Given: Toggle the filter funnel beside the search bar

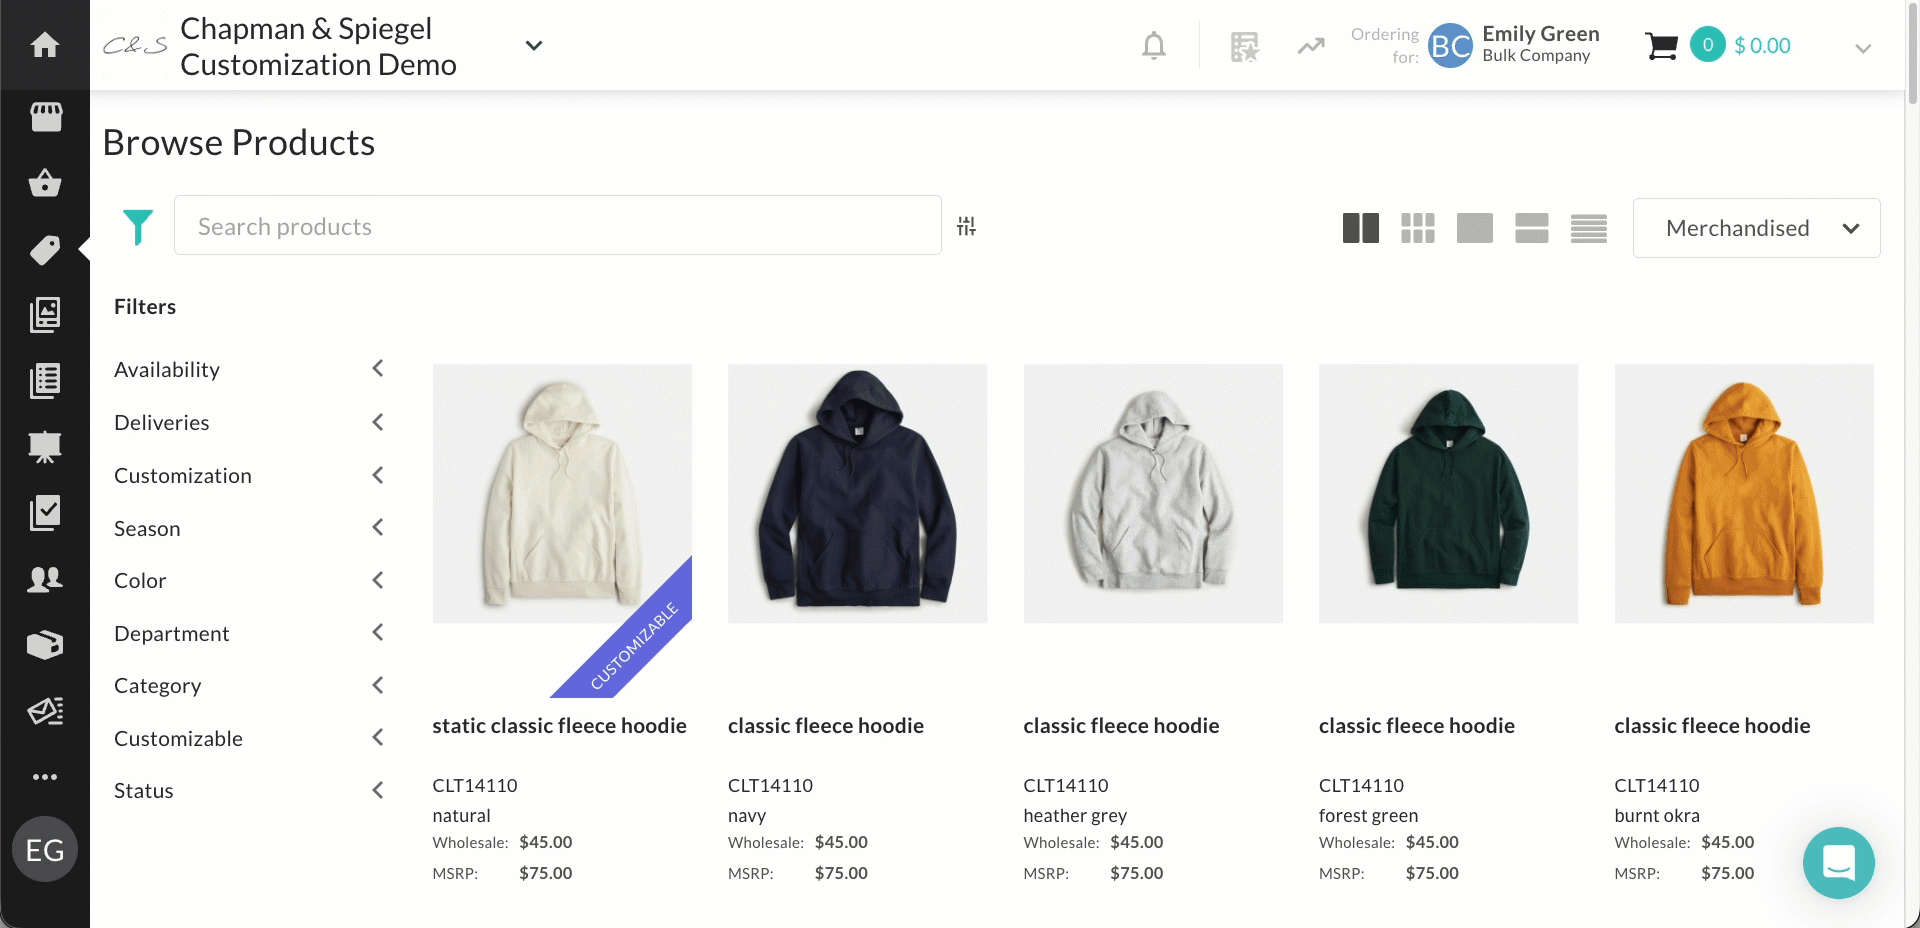Looking at the screenshot, I should [x=138, y=227].
